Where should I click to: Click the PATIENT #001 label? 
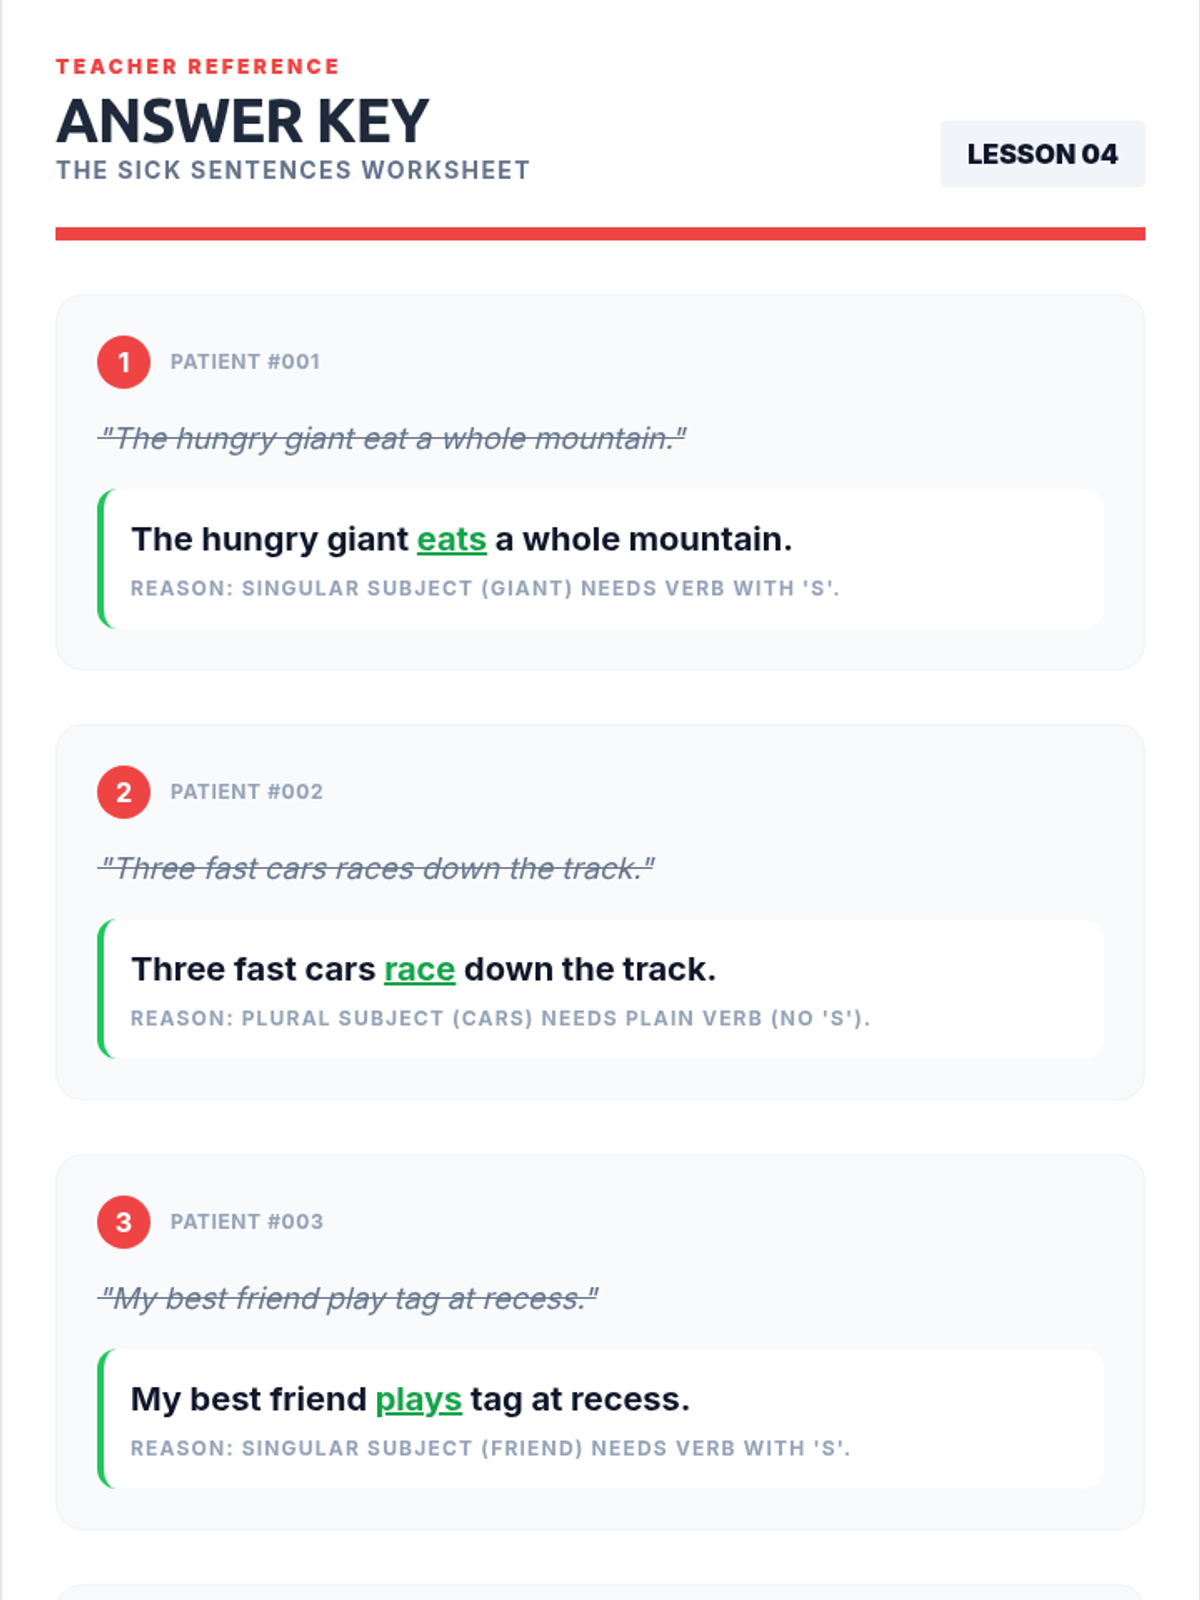(x=245, y=362)
